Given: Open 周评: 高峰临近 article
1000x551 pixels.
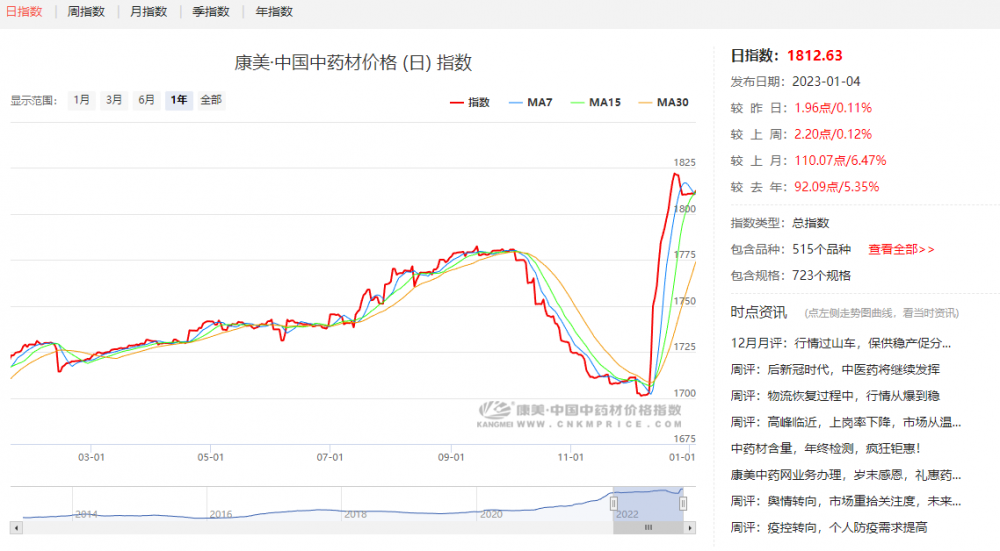Looking at the screenshot, I should 846,422.
